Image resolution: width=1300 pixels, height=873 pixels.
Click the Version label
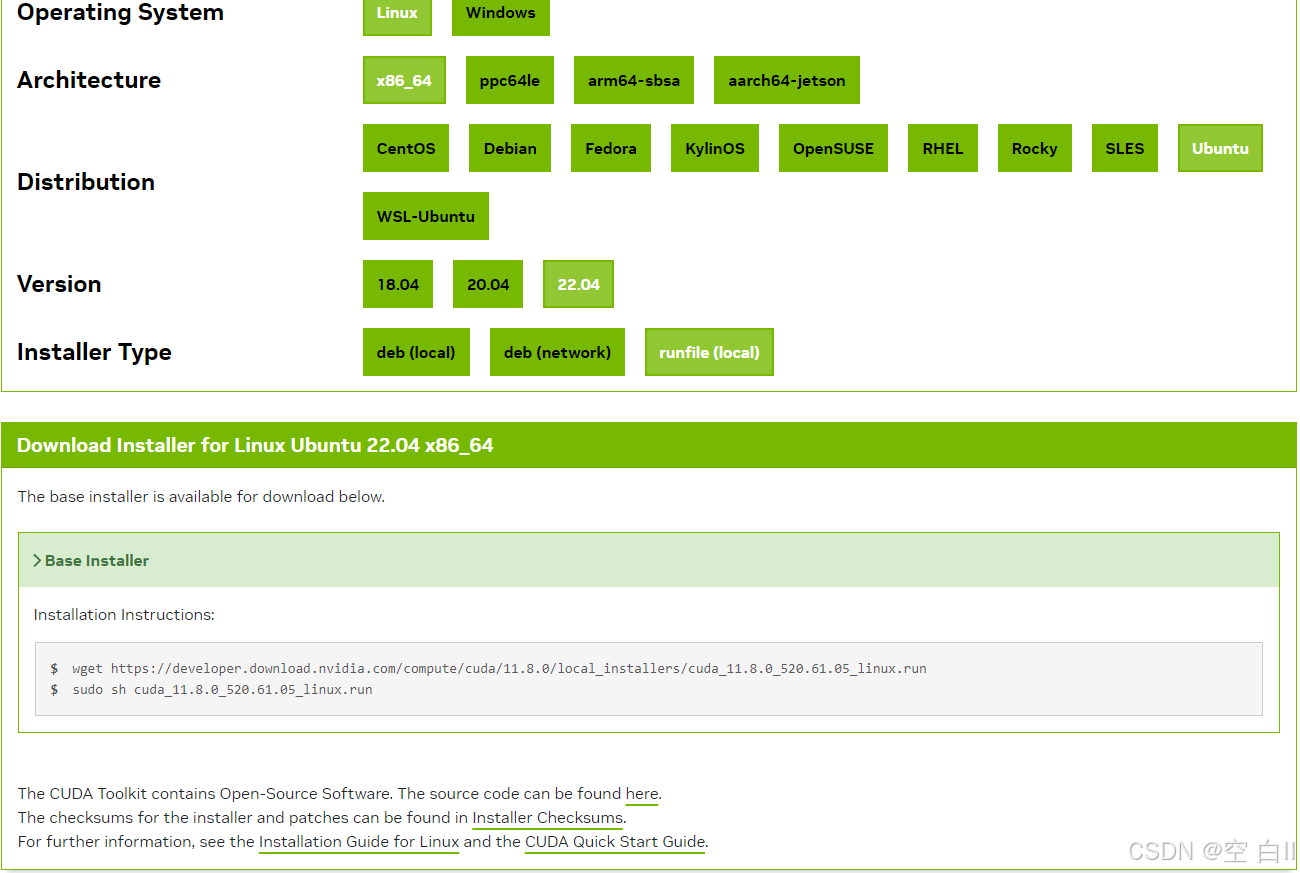pyautogui.click(x=59, y=284)
